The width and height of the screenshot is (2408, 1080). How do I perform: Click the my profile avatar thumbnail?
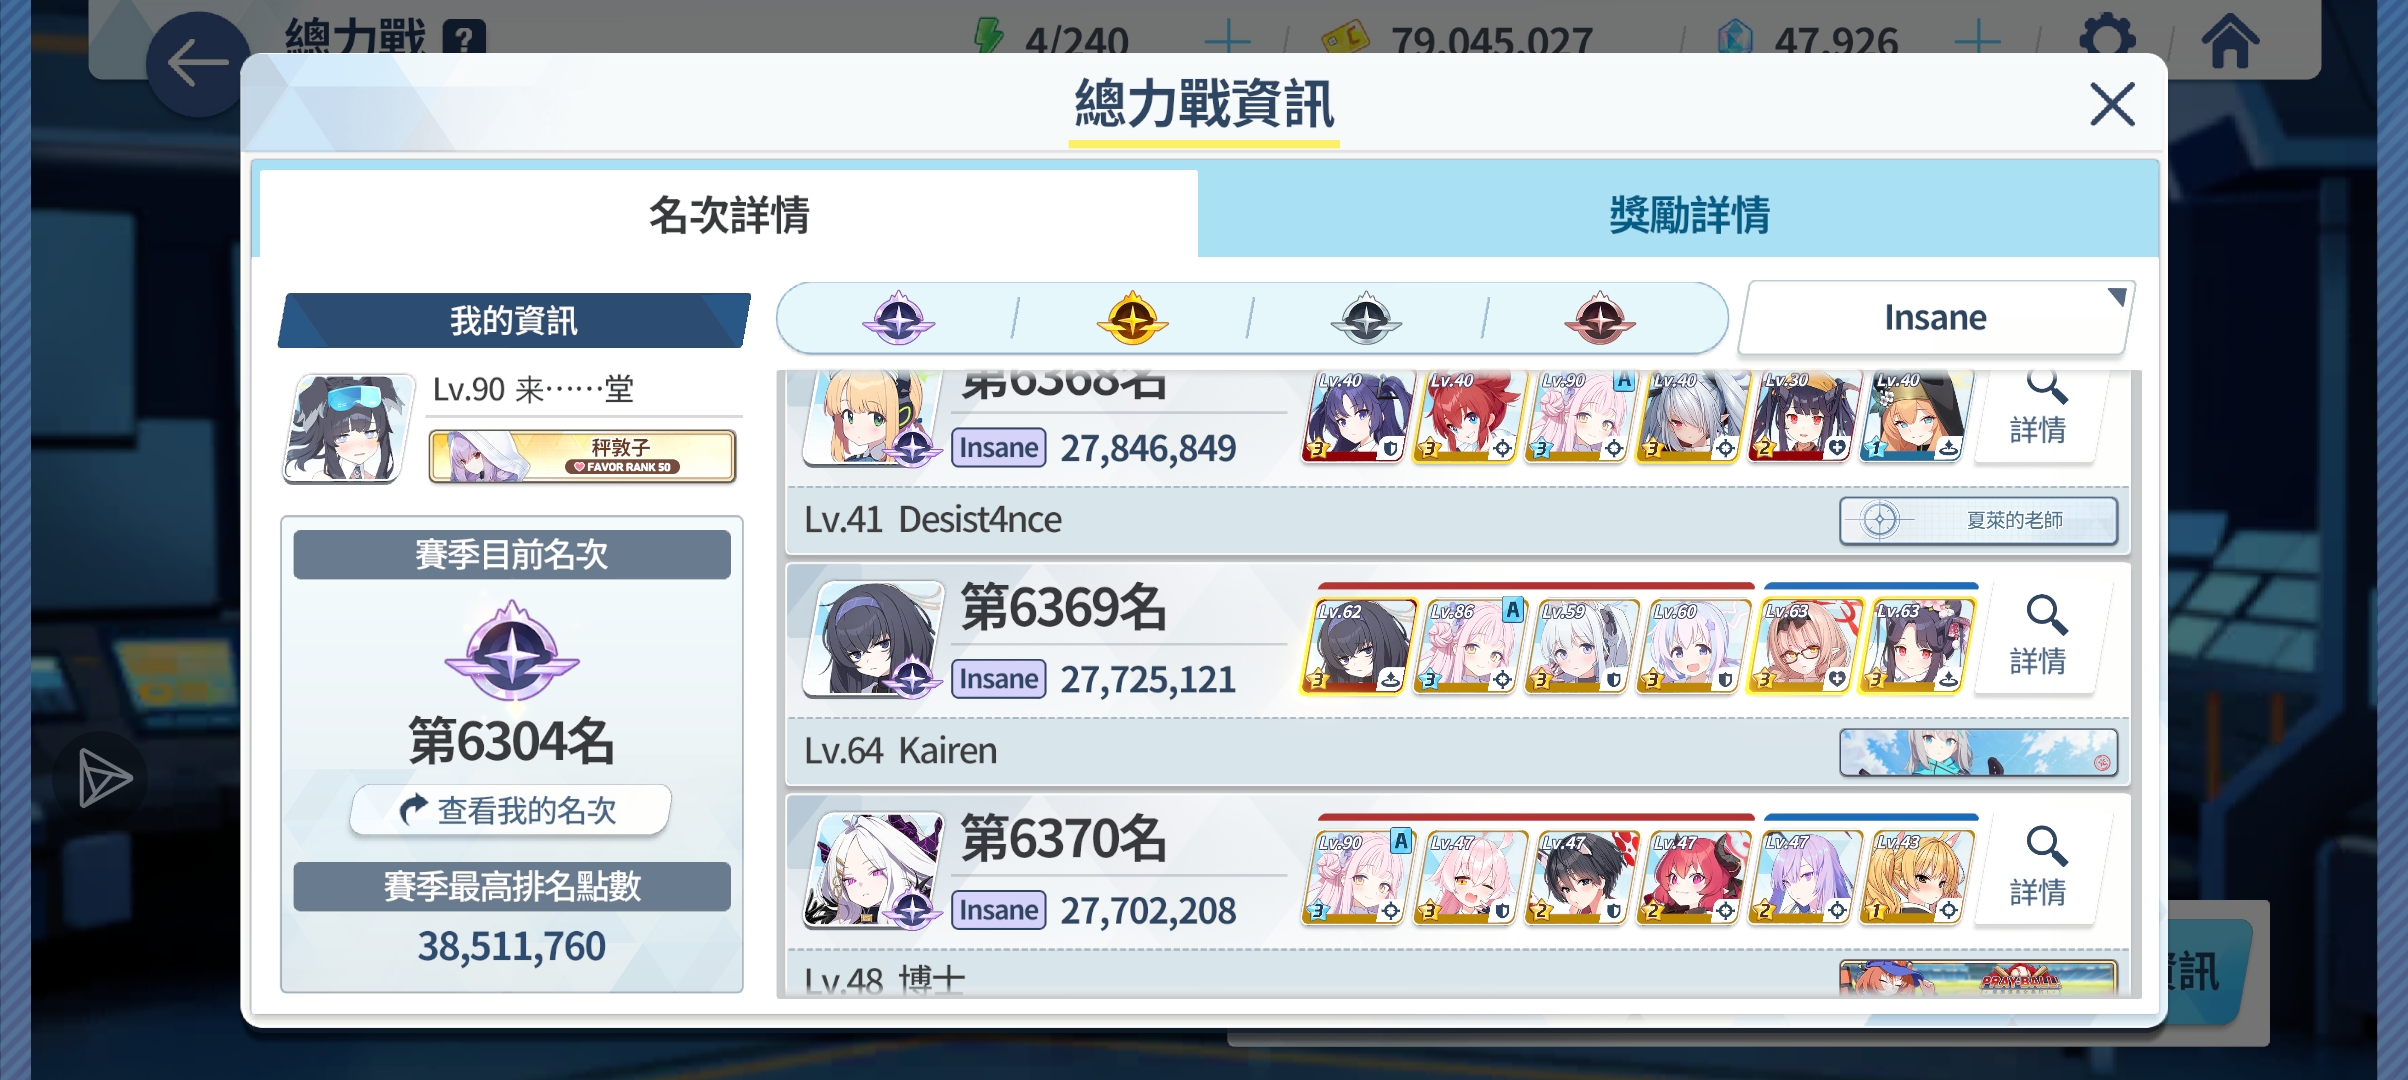(349, 429)
